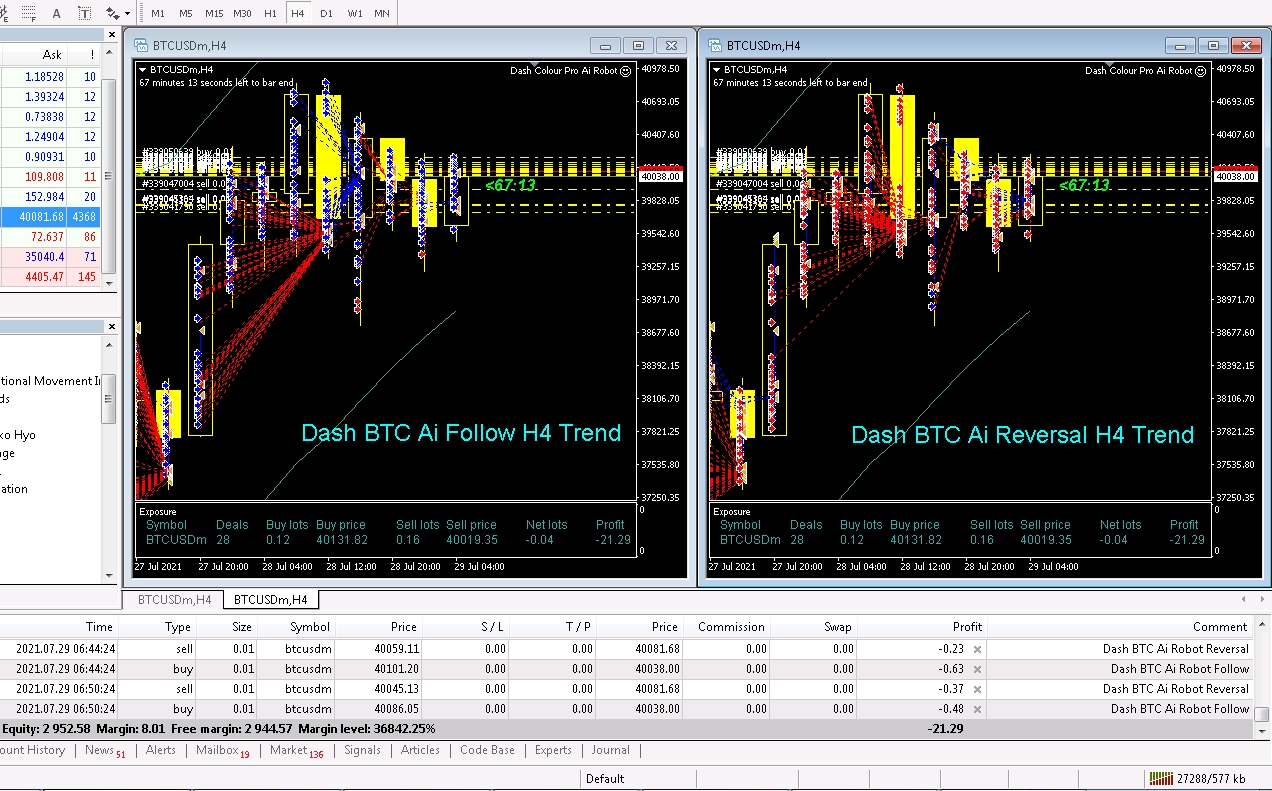The width and height of the screenshot is (1272, 791).
Task: Open the Experts tab
Action: (553, 750)
